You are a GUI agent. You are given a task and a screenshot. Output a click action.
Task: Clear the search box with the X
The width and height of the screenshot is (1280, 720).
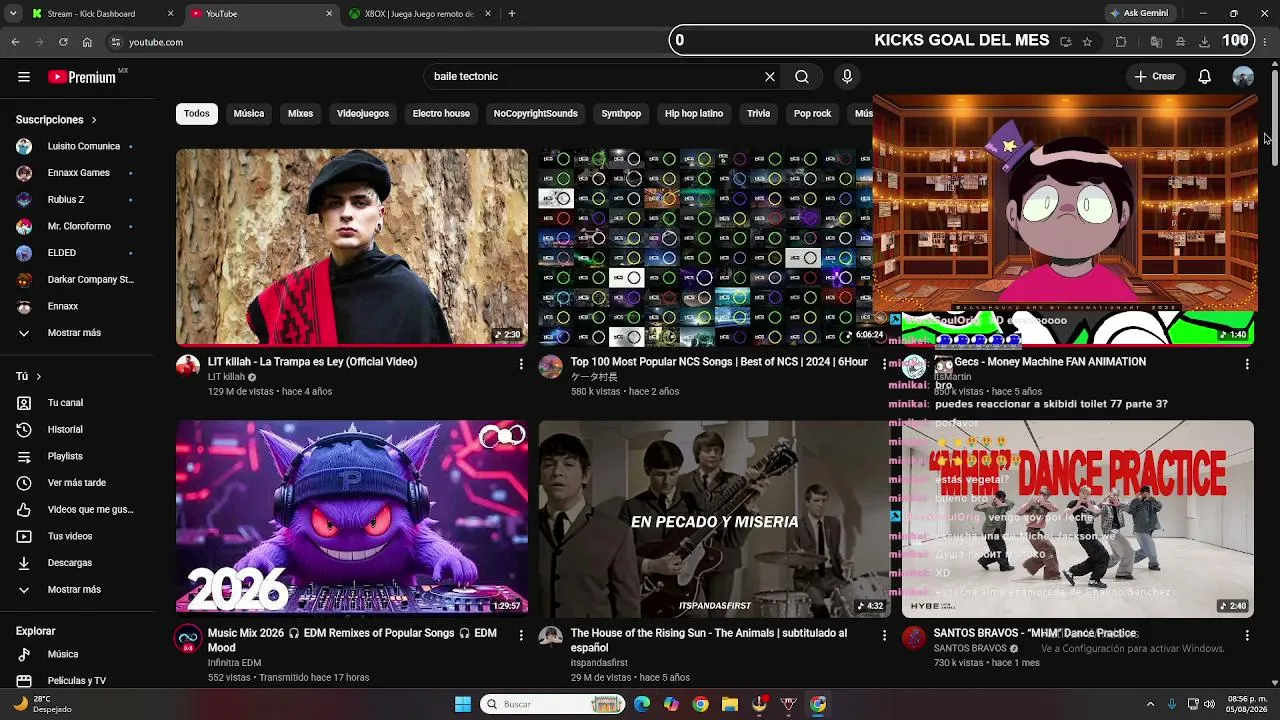pos(770,77)
